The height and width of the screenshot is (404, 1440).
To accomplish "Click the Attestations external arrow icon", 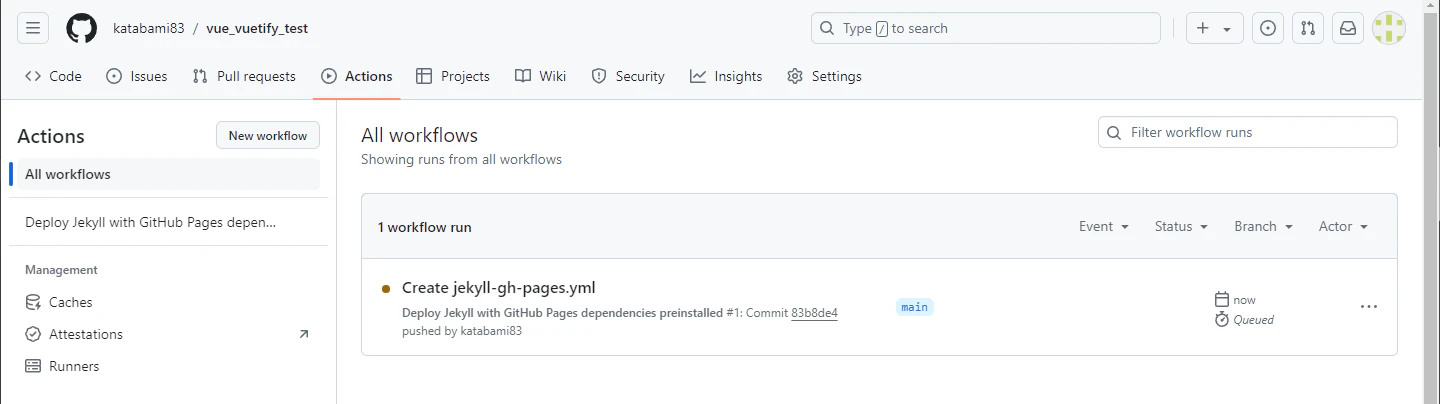I will 304,334.
